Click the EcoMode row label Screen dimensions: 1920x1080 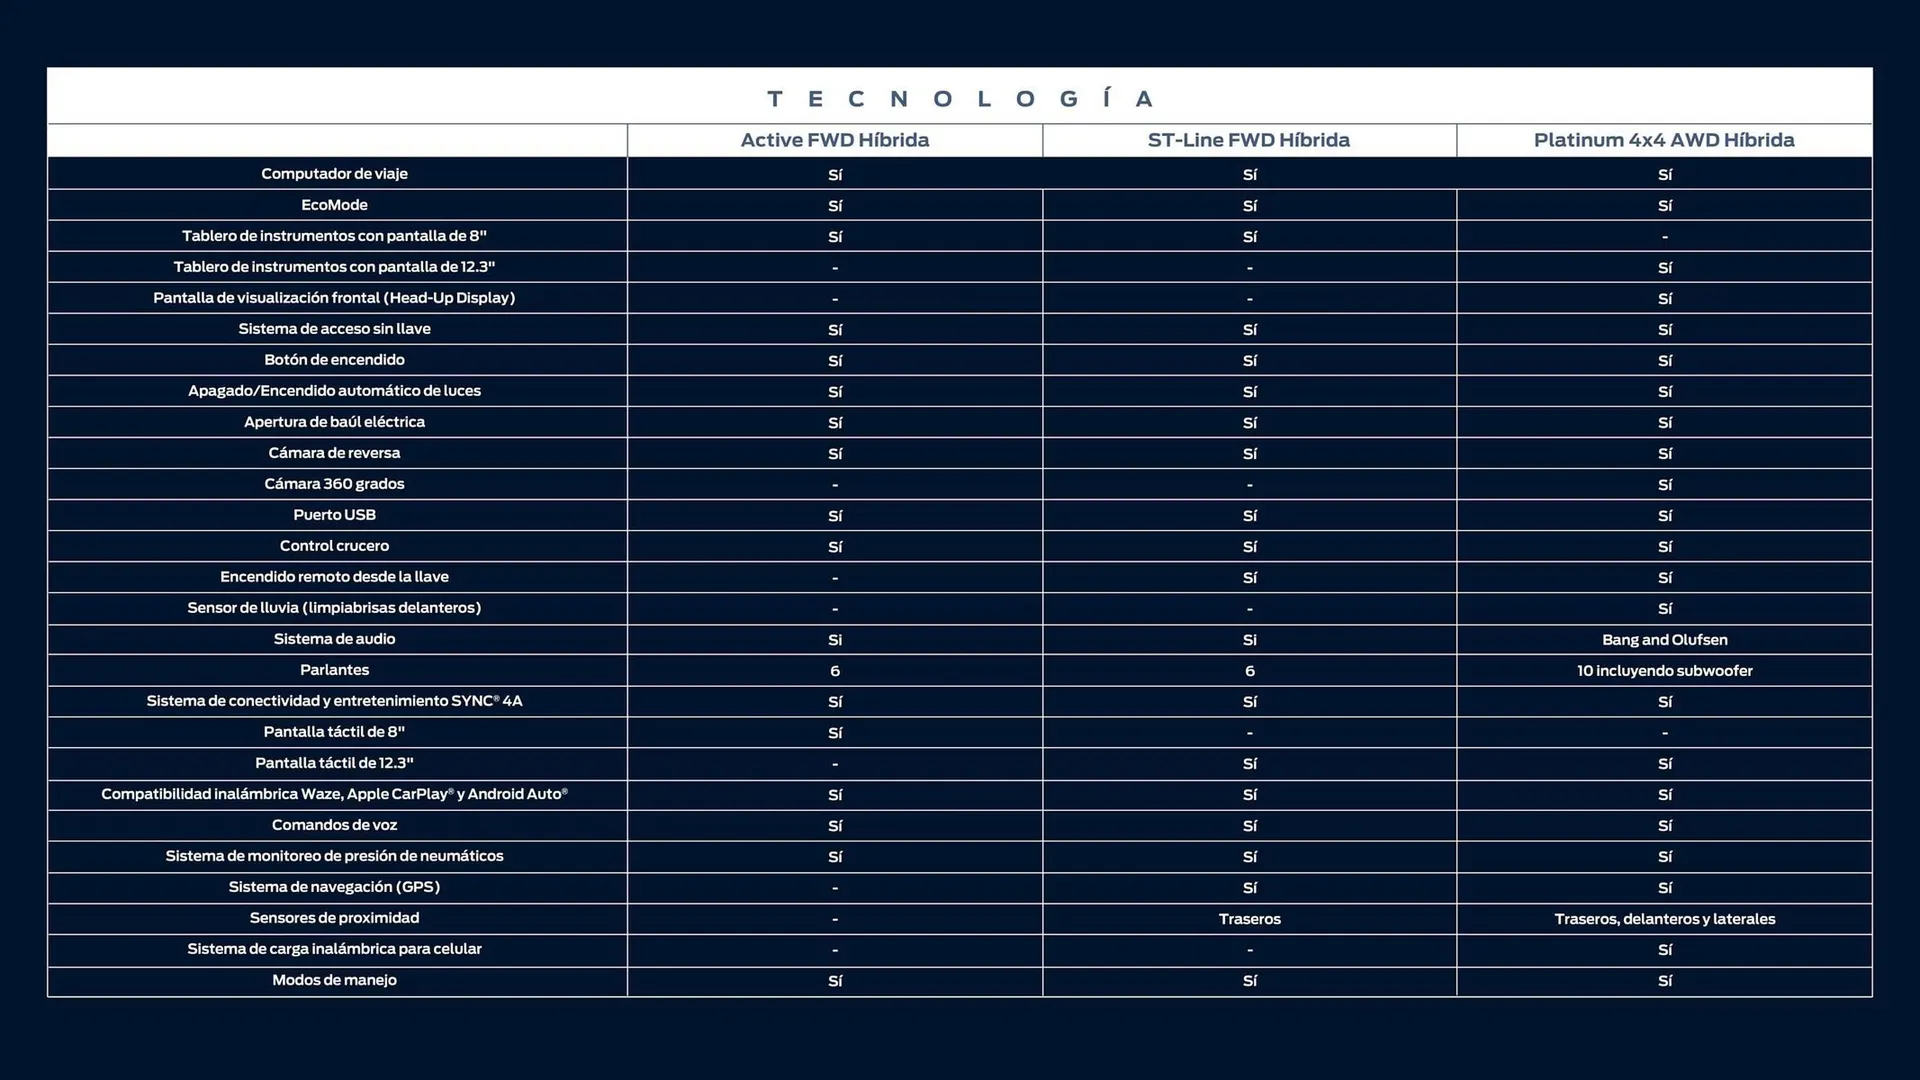(x=334, y=205)
